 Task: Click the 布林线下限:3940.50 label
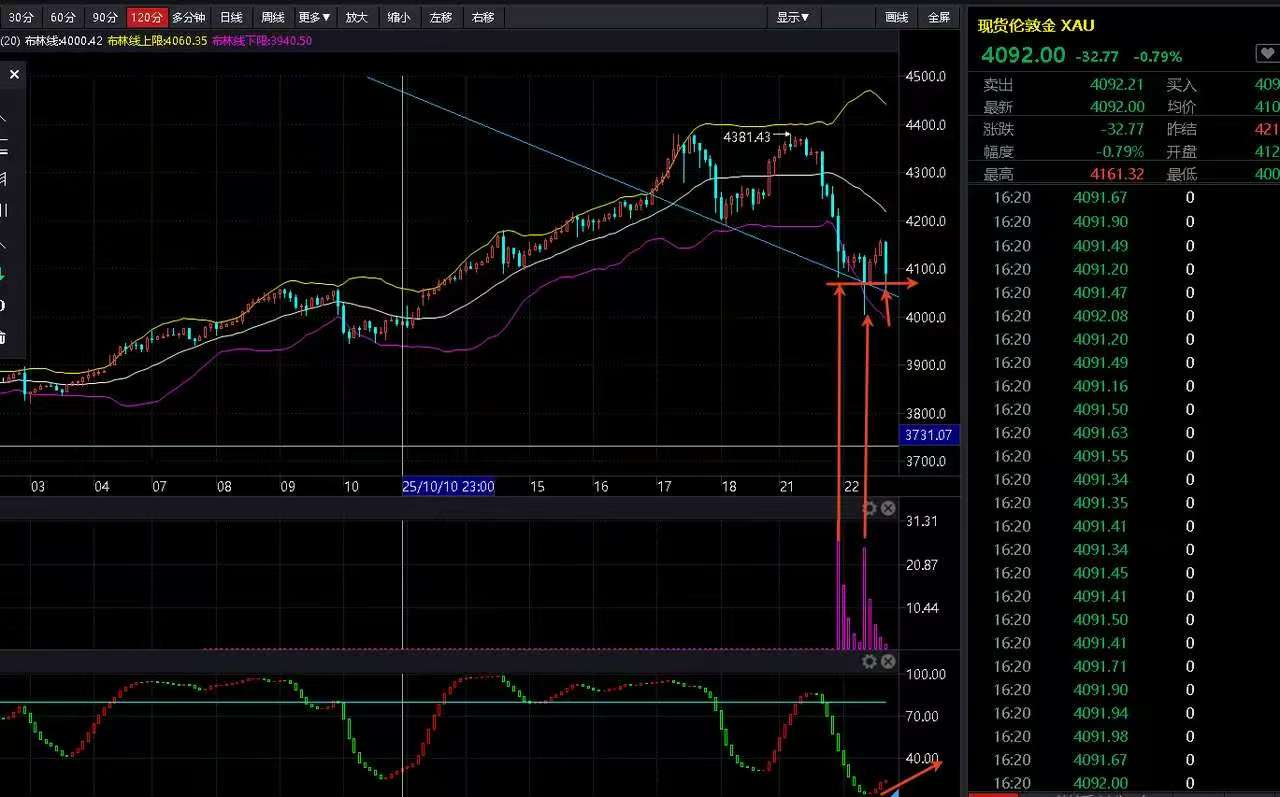[263, 41]
